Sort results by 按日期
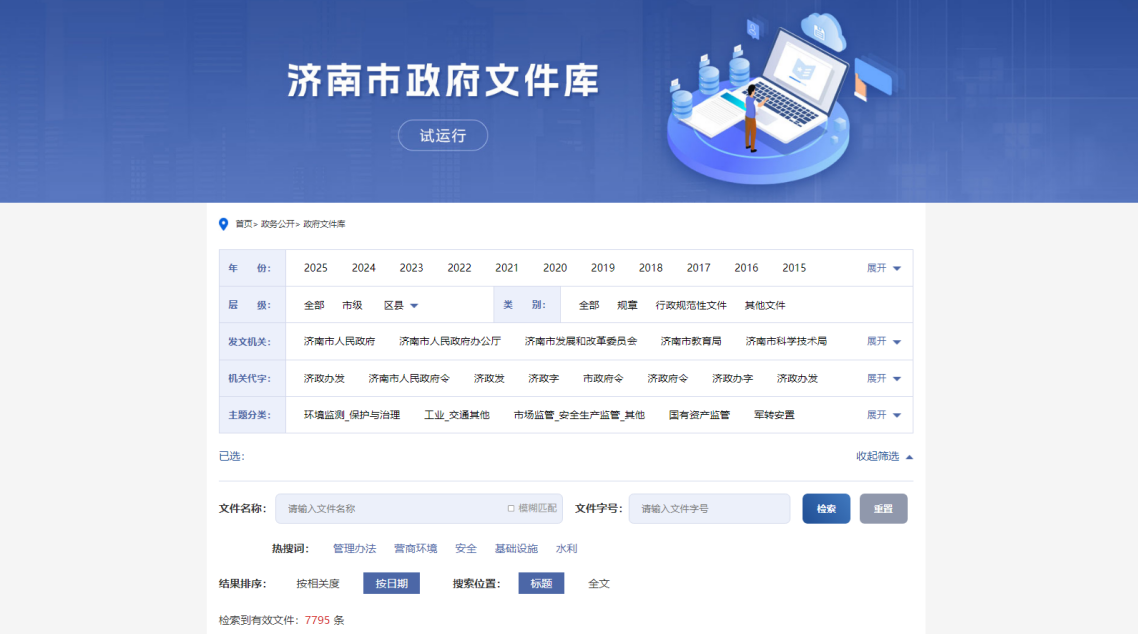 tap(391, 584)
